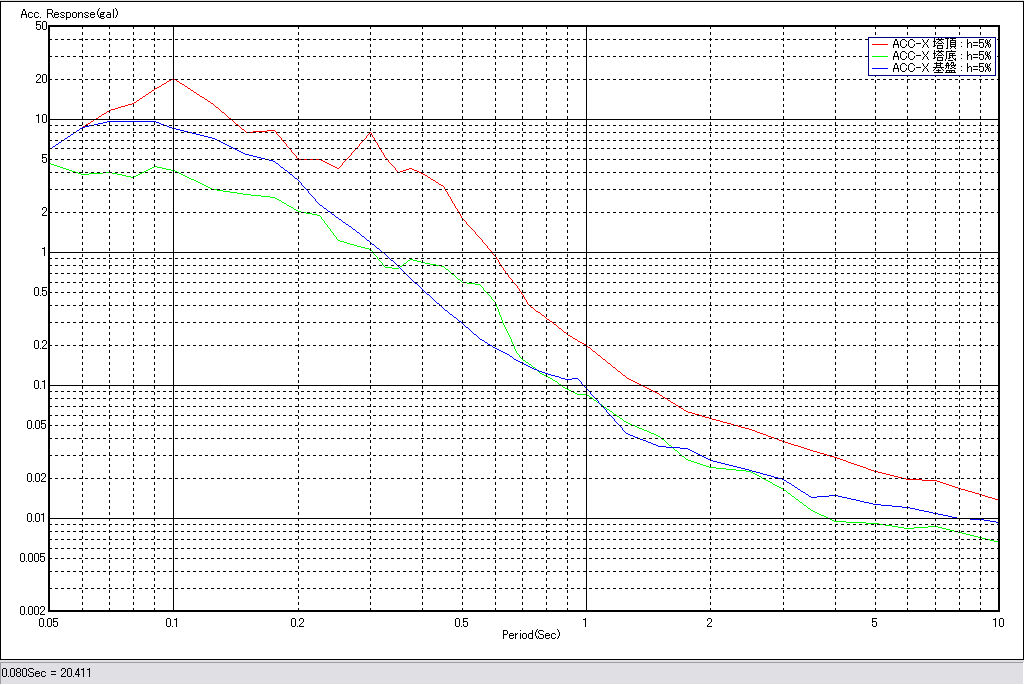Click the '0.005' y-axis tick label
This screenshot has height=685, width=1024.
(x=35, y=558)
